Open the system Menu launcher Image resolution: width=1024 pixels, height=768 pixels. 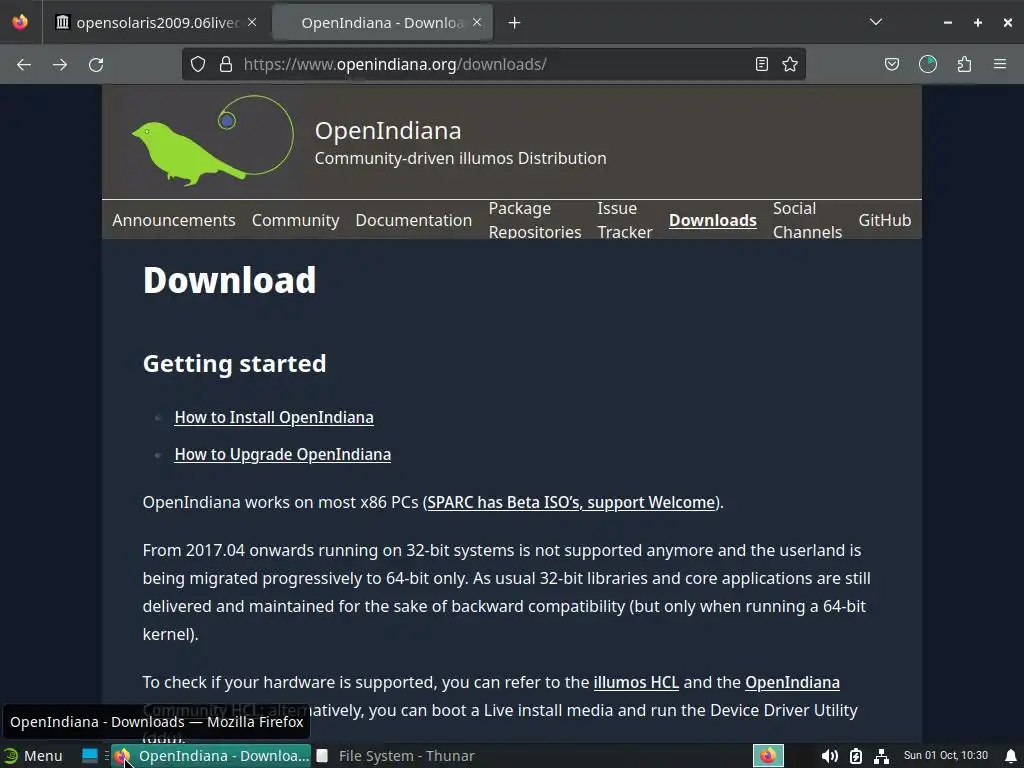[x=33, y=756]
